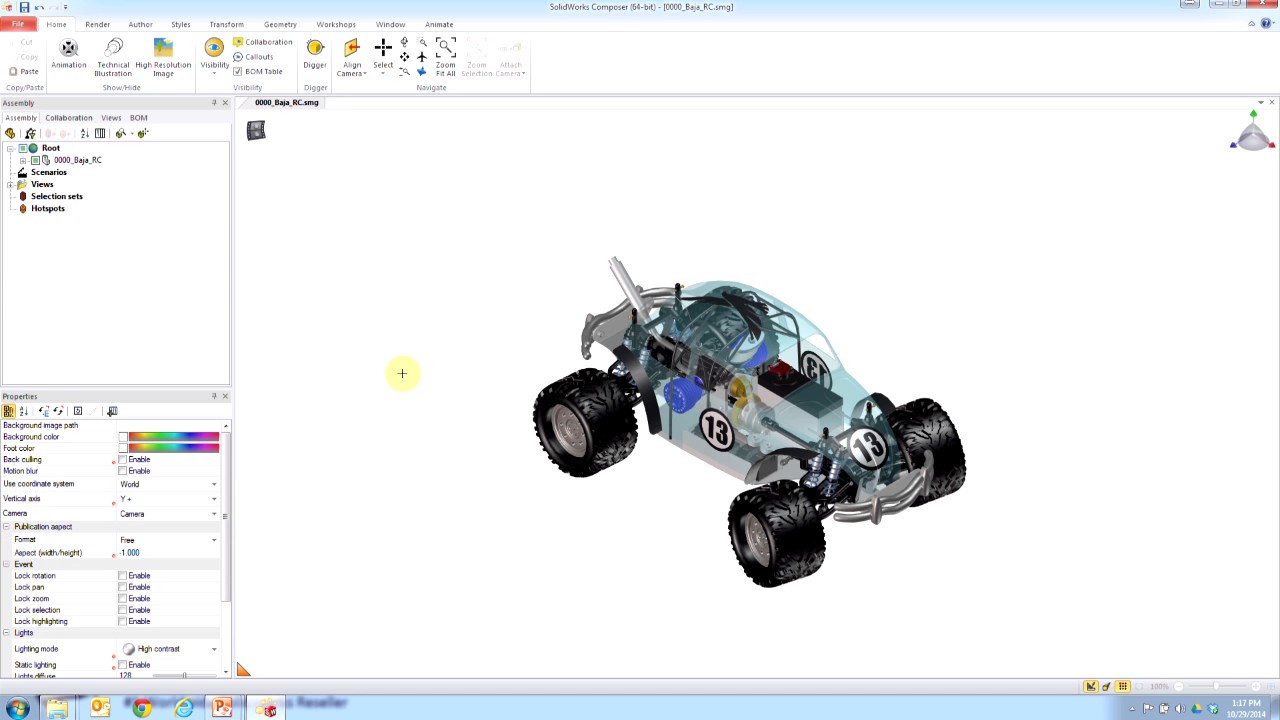
Task: Click the Pan four-arrow navigation icon
Action: 404,57
